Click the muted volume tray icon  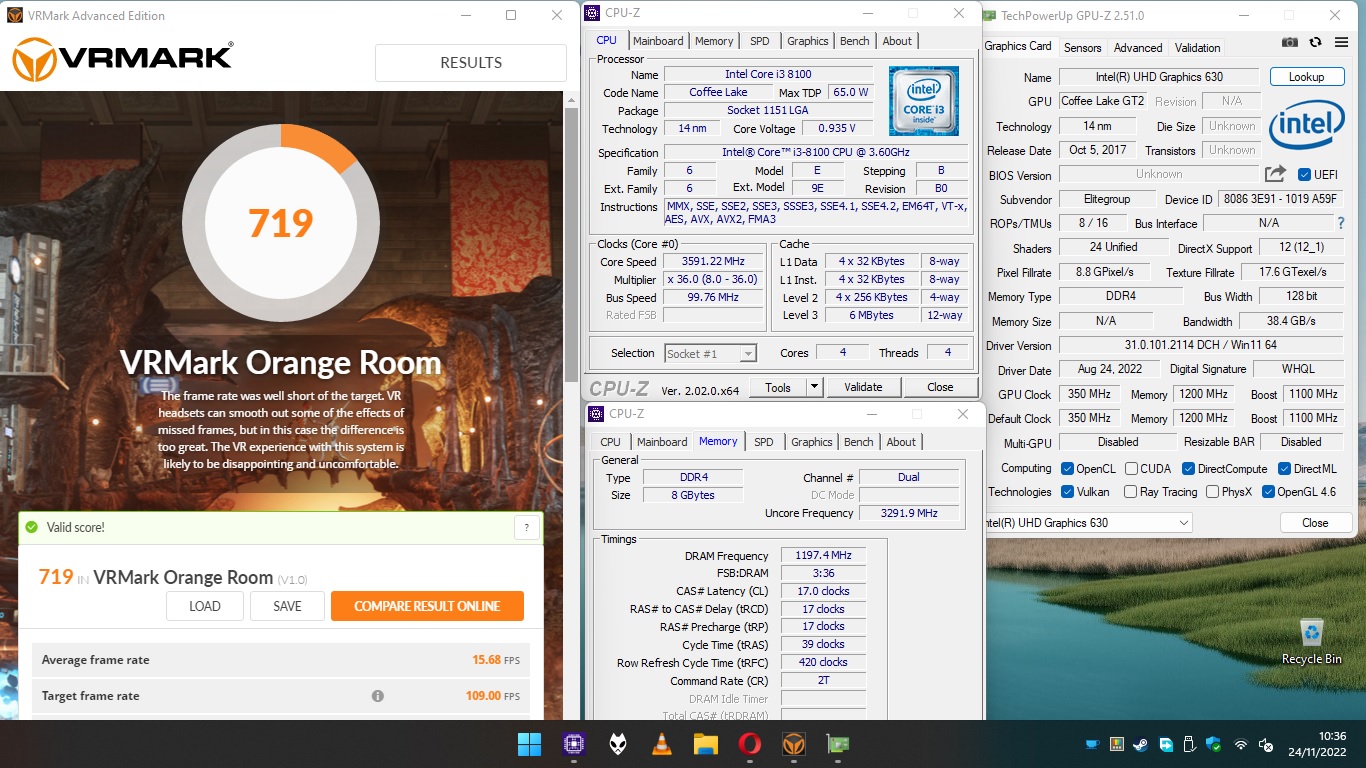[x=1265, y=745]
